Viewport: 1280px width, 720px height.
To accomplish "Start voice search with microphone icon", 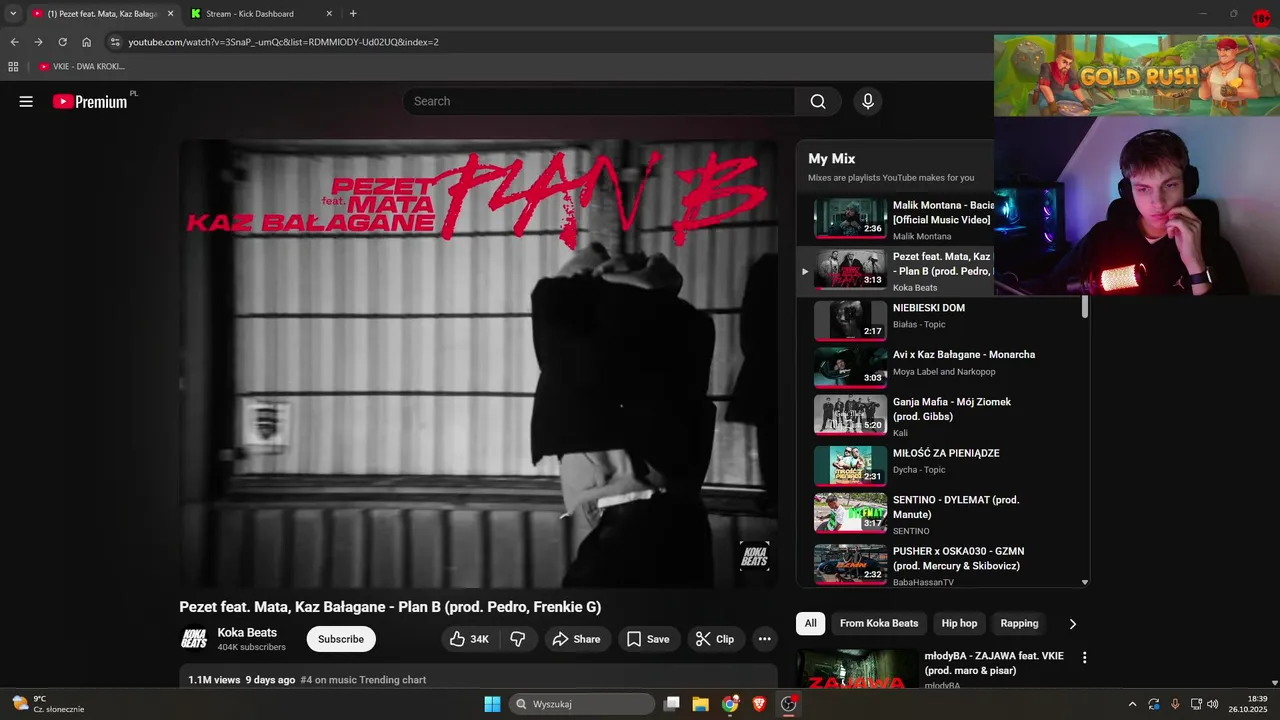I will click(x=868, y=101).
